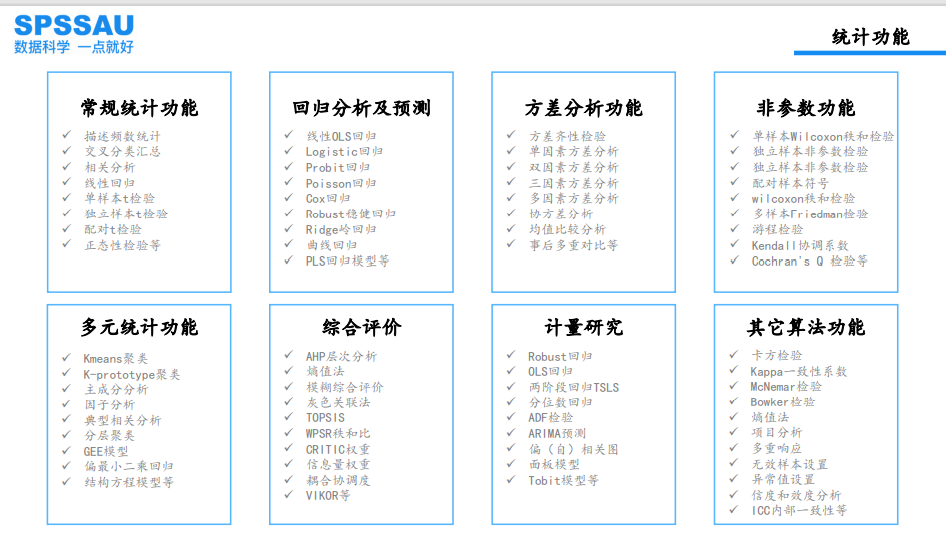Select Logistic回归
The height and width of the screenshot is (539, 946).
pos(344,151)
